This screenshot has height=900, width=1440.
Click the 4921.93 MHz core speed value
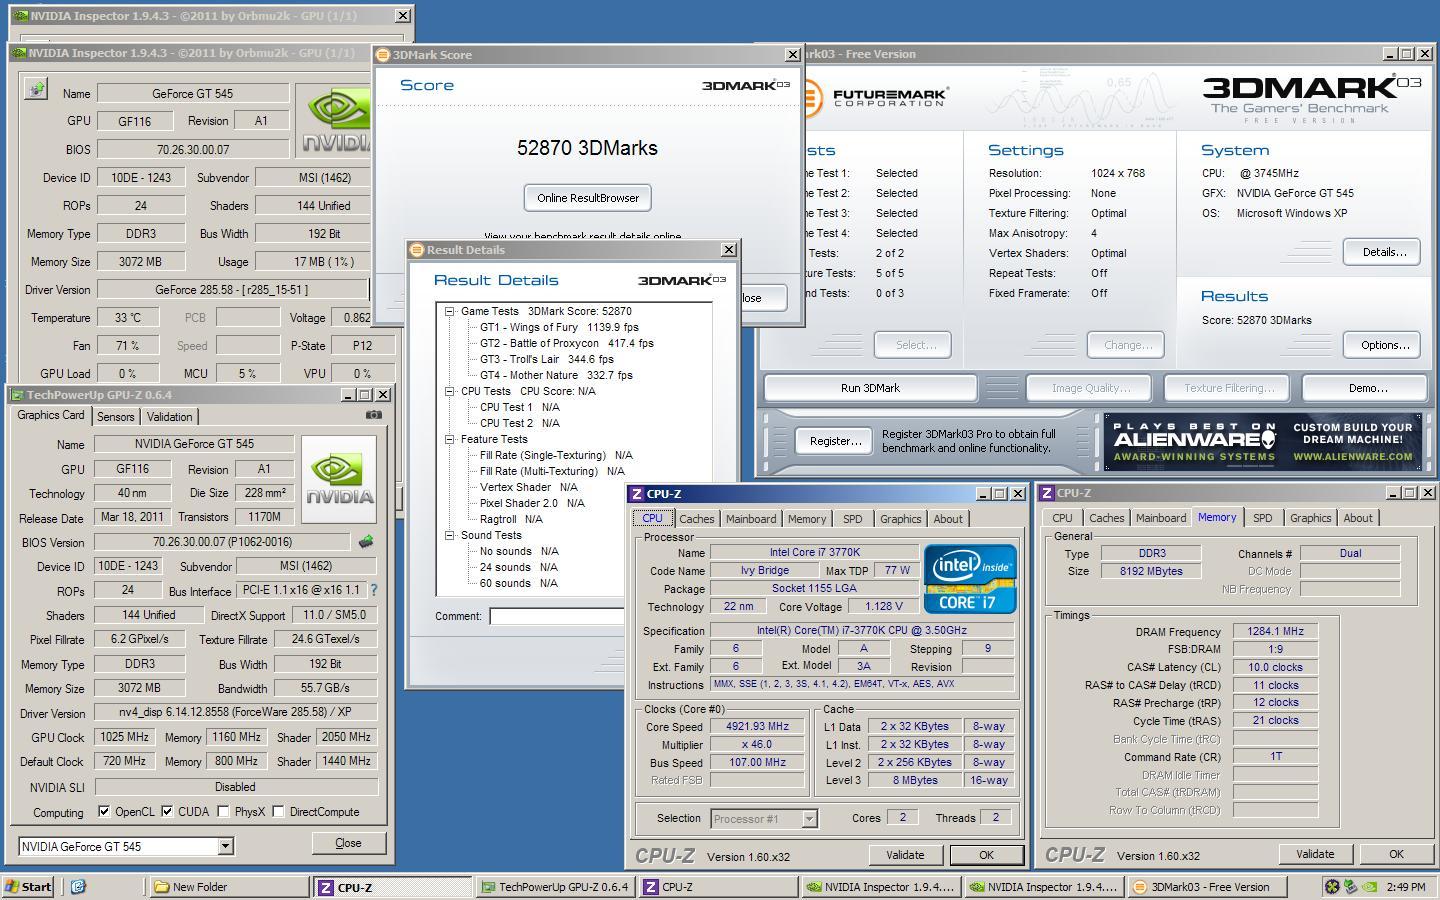coord(757,726)
